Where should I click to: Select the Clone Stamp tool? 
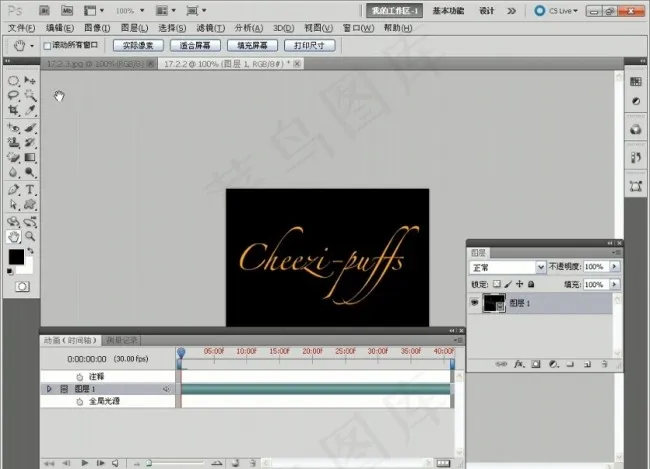tap(13, 143)
